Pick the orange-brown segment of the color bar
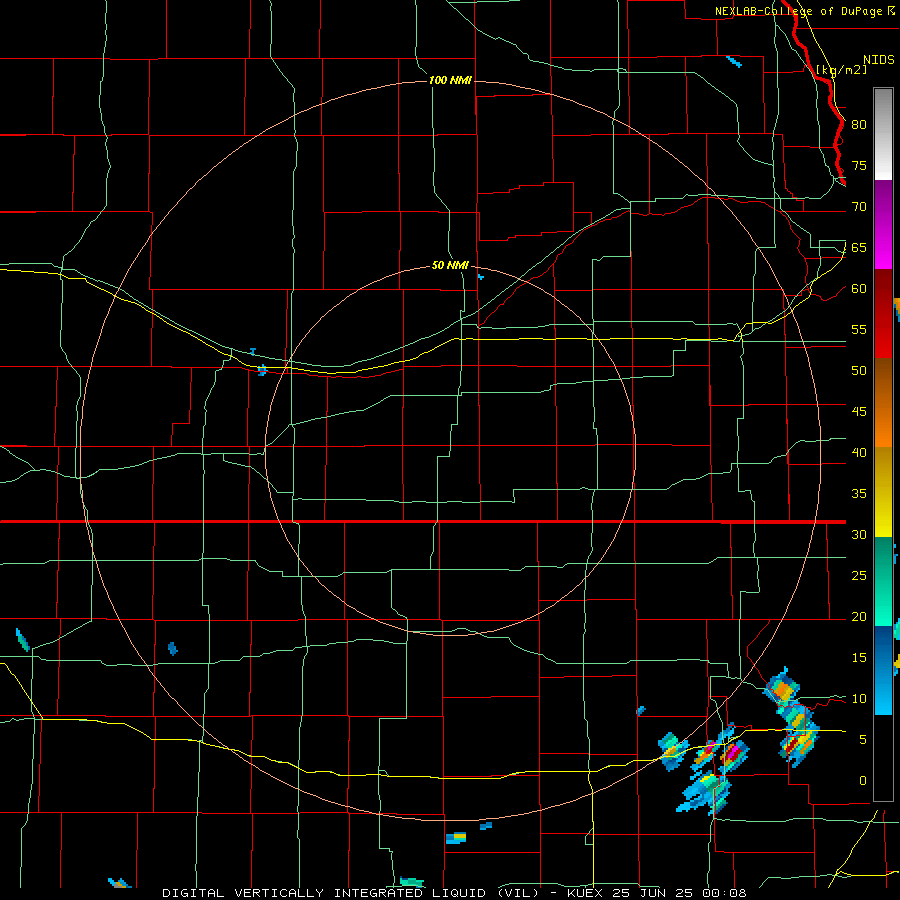 click(883, 402)
